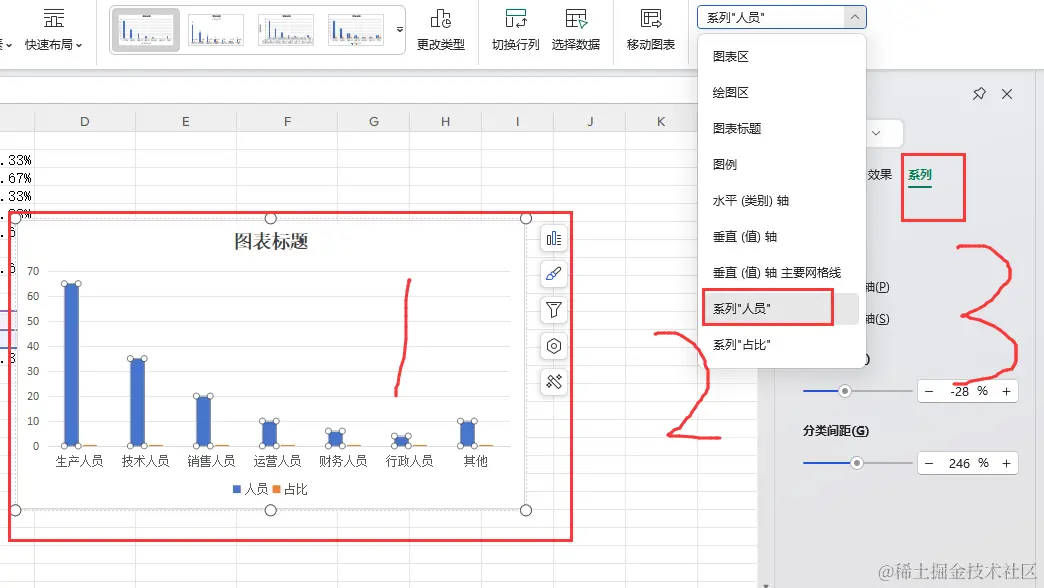Decrease gap width with minus button
1044x588 pixels.
(x=929, y=463)
